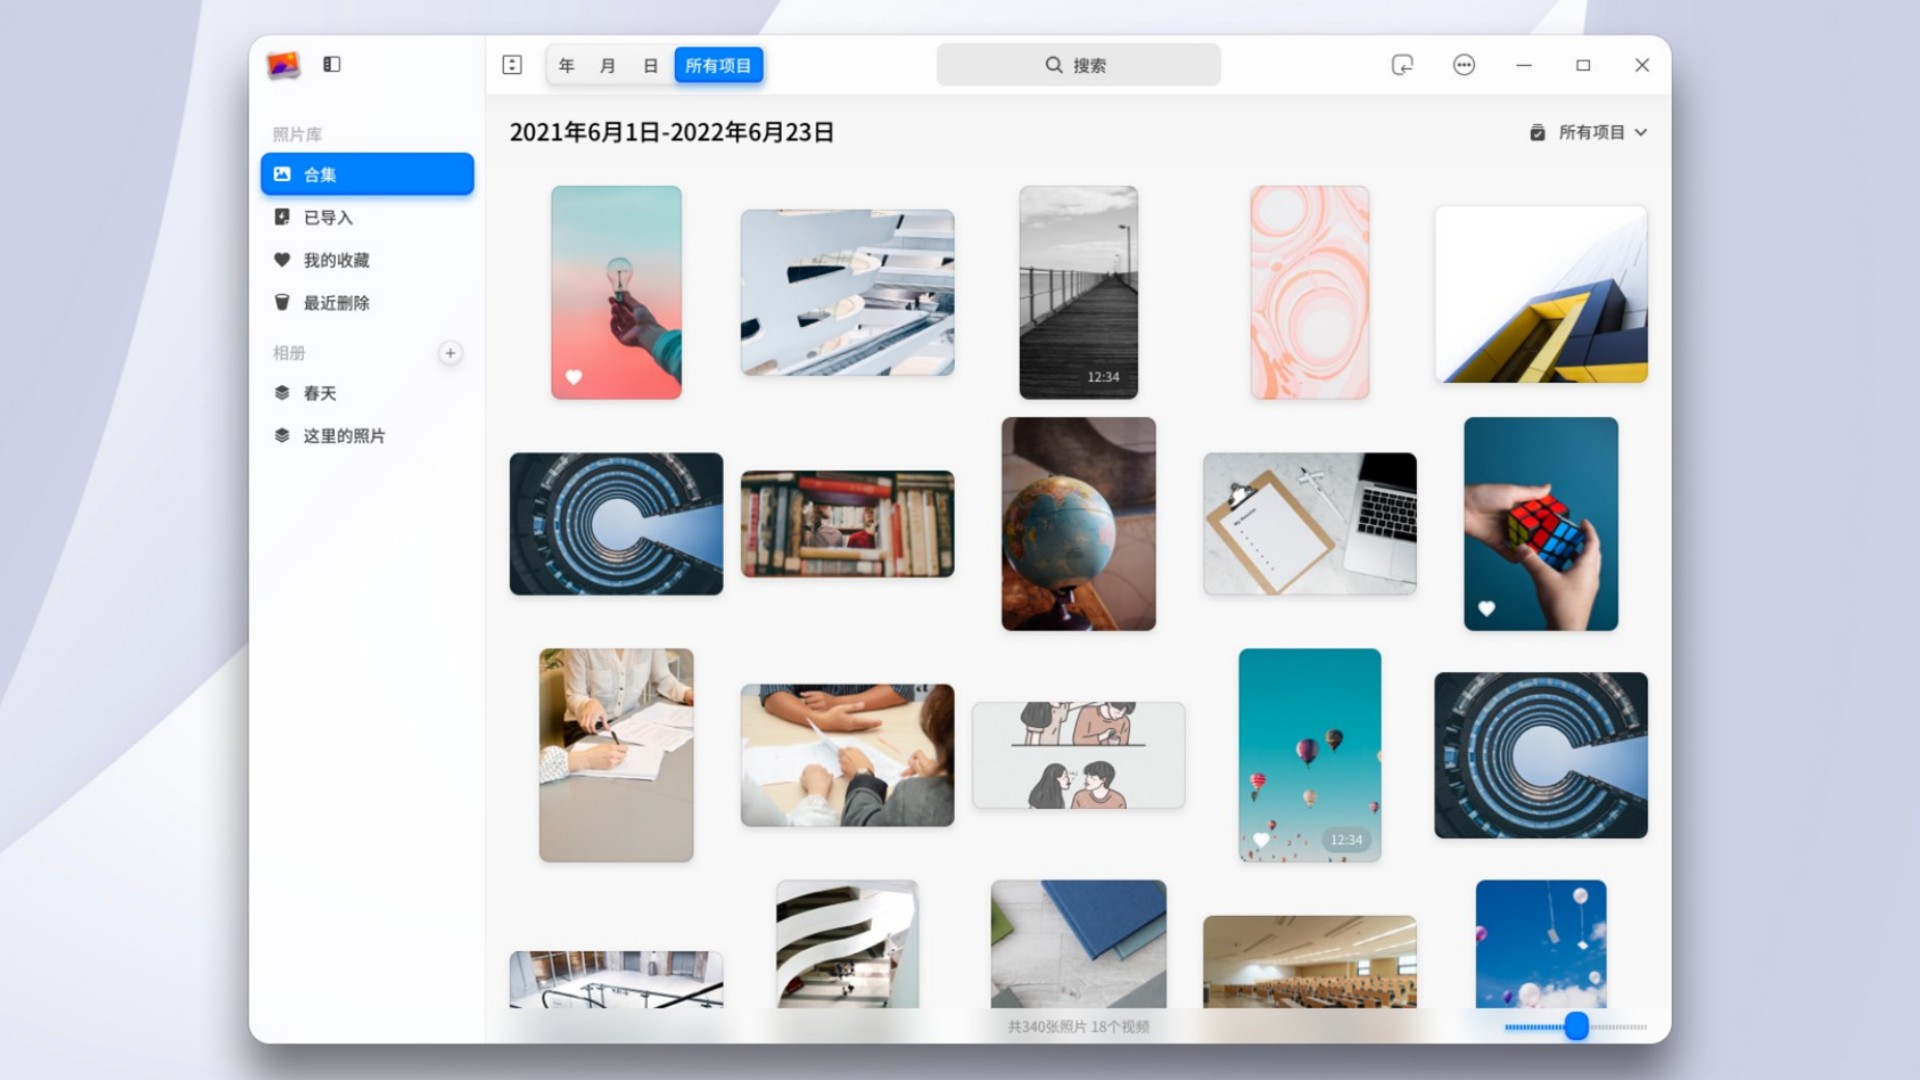Screen dimensions: 1920x1080
Task: Click the 搜索 search field
Action: pos(1078,65)
